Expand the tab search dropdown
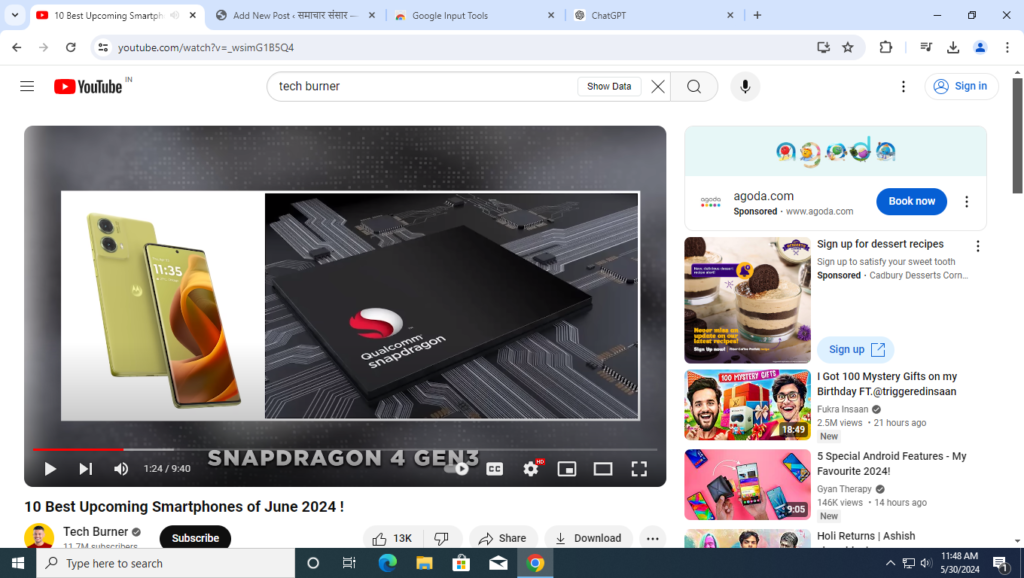This screenshot has height=578, width=1024. (14, 15)
